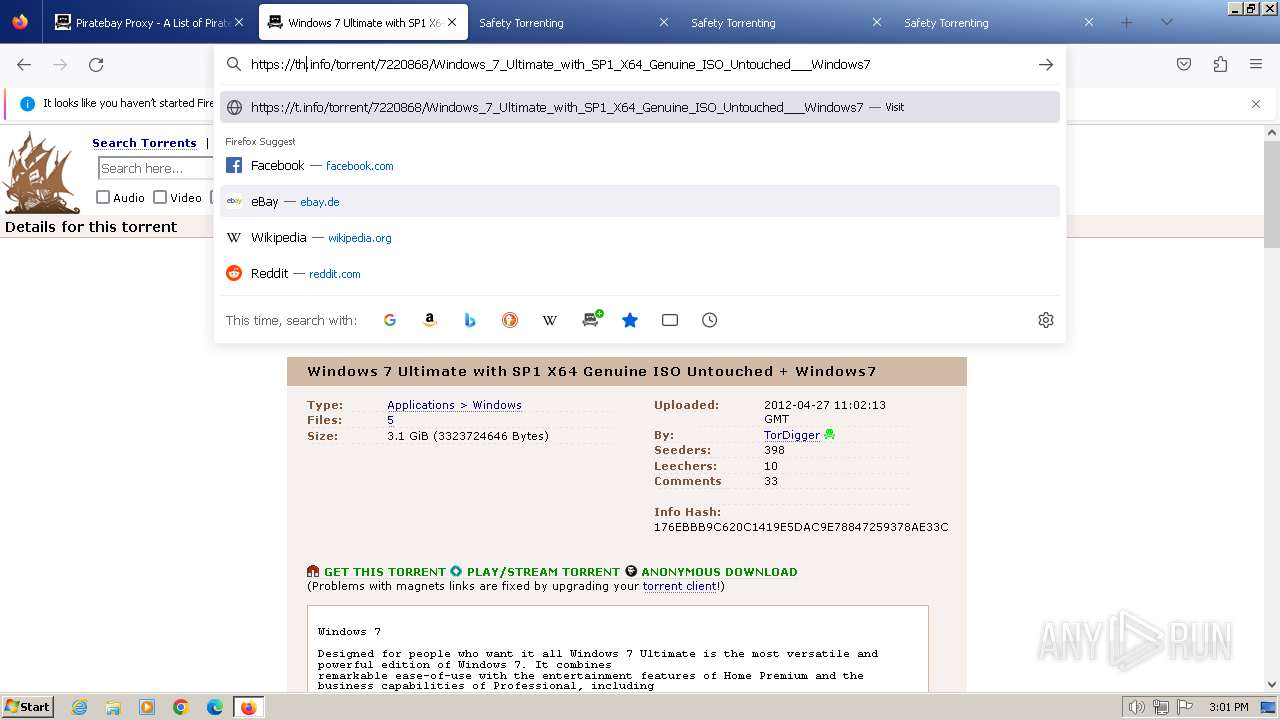This screenshot has width=1280, height=720.
Task: Click the Search Torrents link
Action: click(x=144, y=143)
